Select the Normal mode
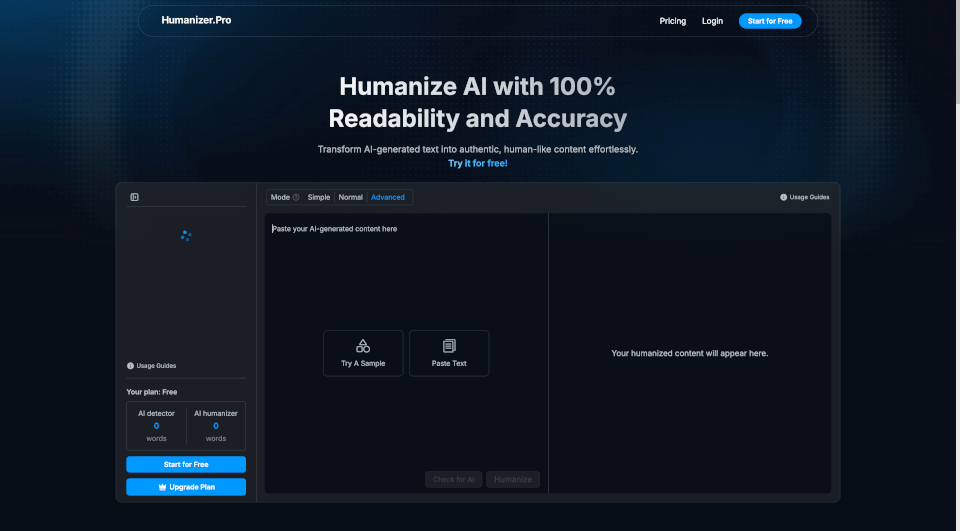 click(351, 197)
